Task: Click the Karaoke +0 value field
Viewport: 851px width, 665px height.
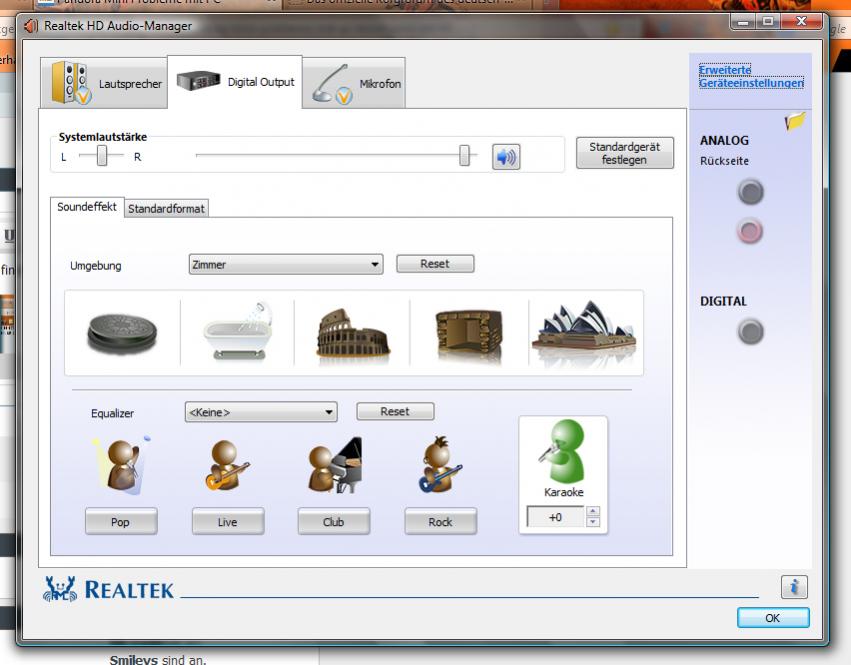Action: tap(555, 517)
